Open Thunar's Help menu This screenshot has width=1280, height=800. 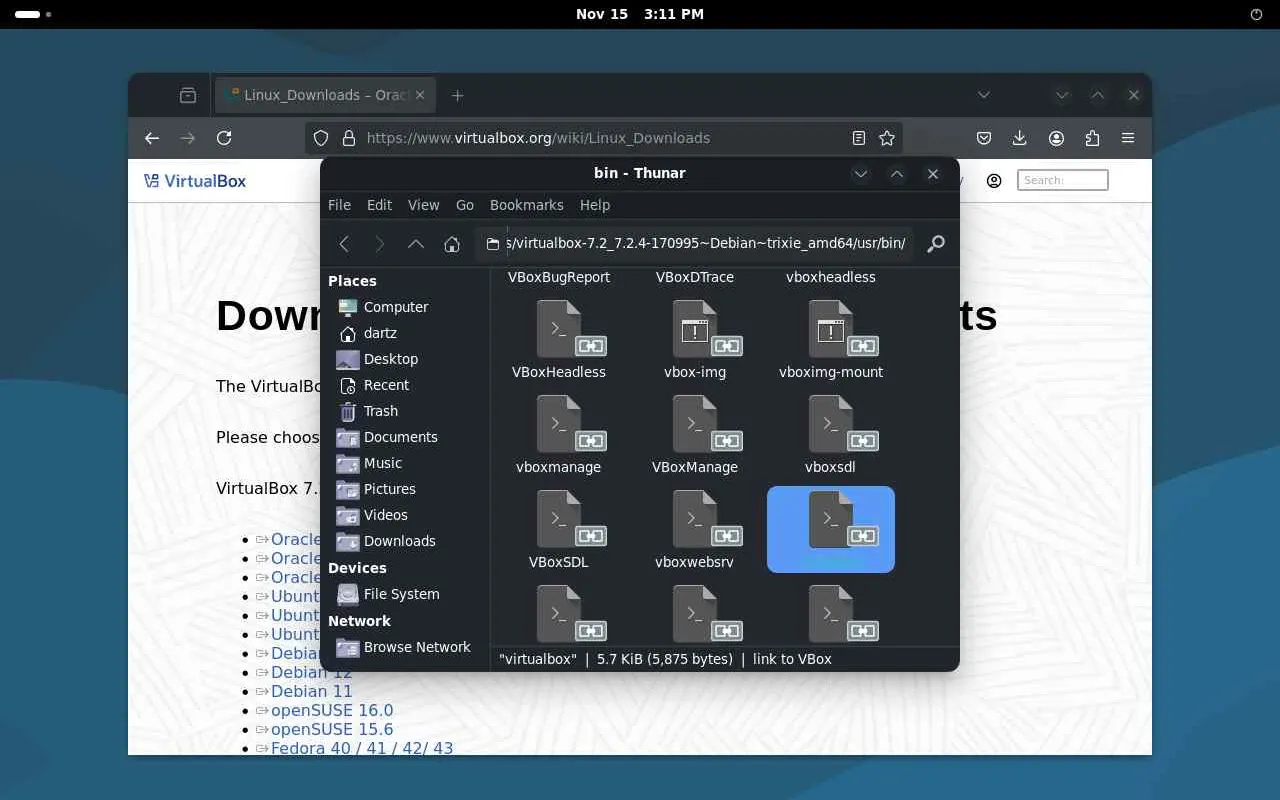595,205
